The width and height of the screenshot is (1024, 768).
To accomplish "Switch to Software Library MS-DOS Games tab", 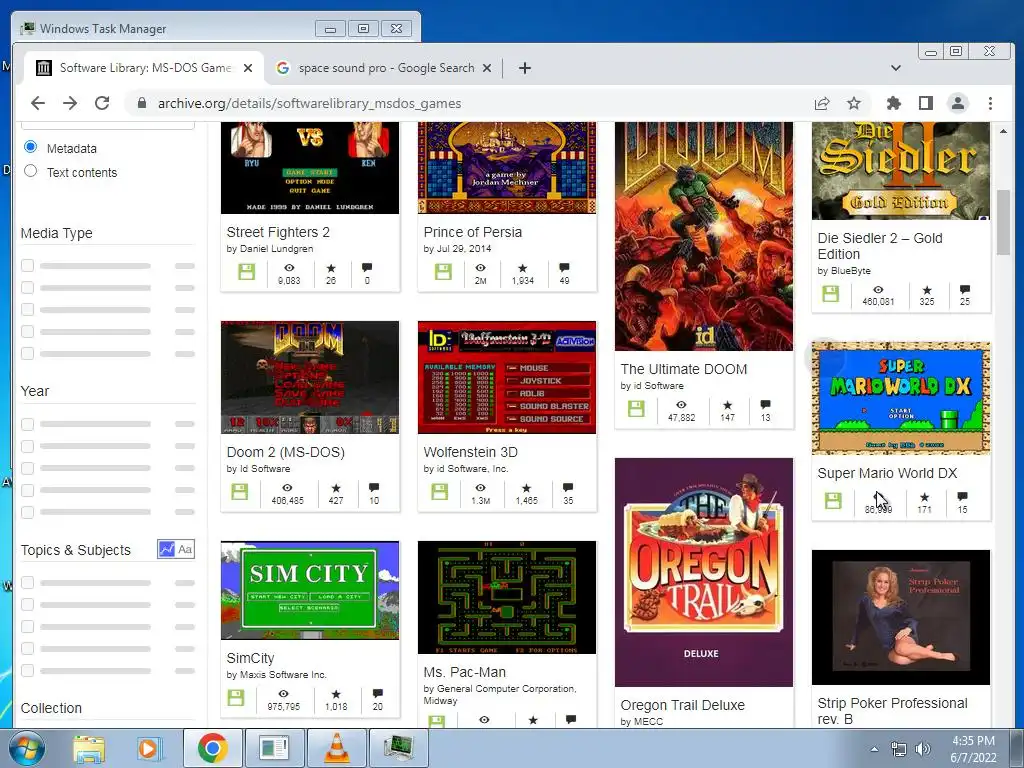I will (144, 68).
